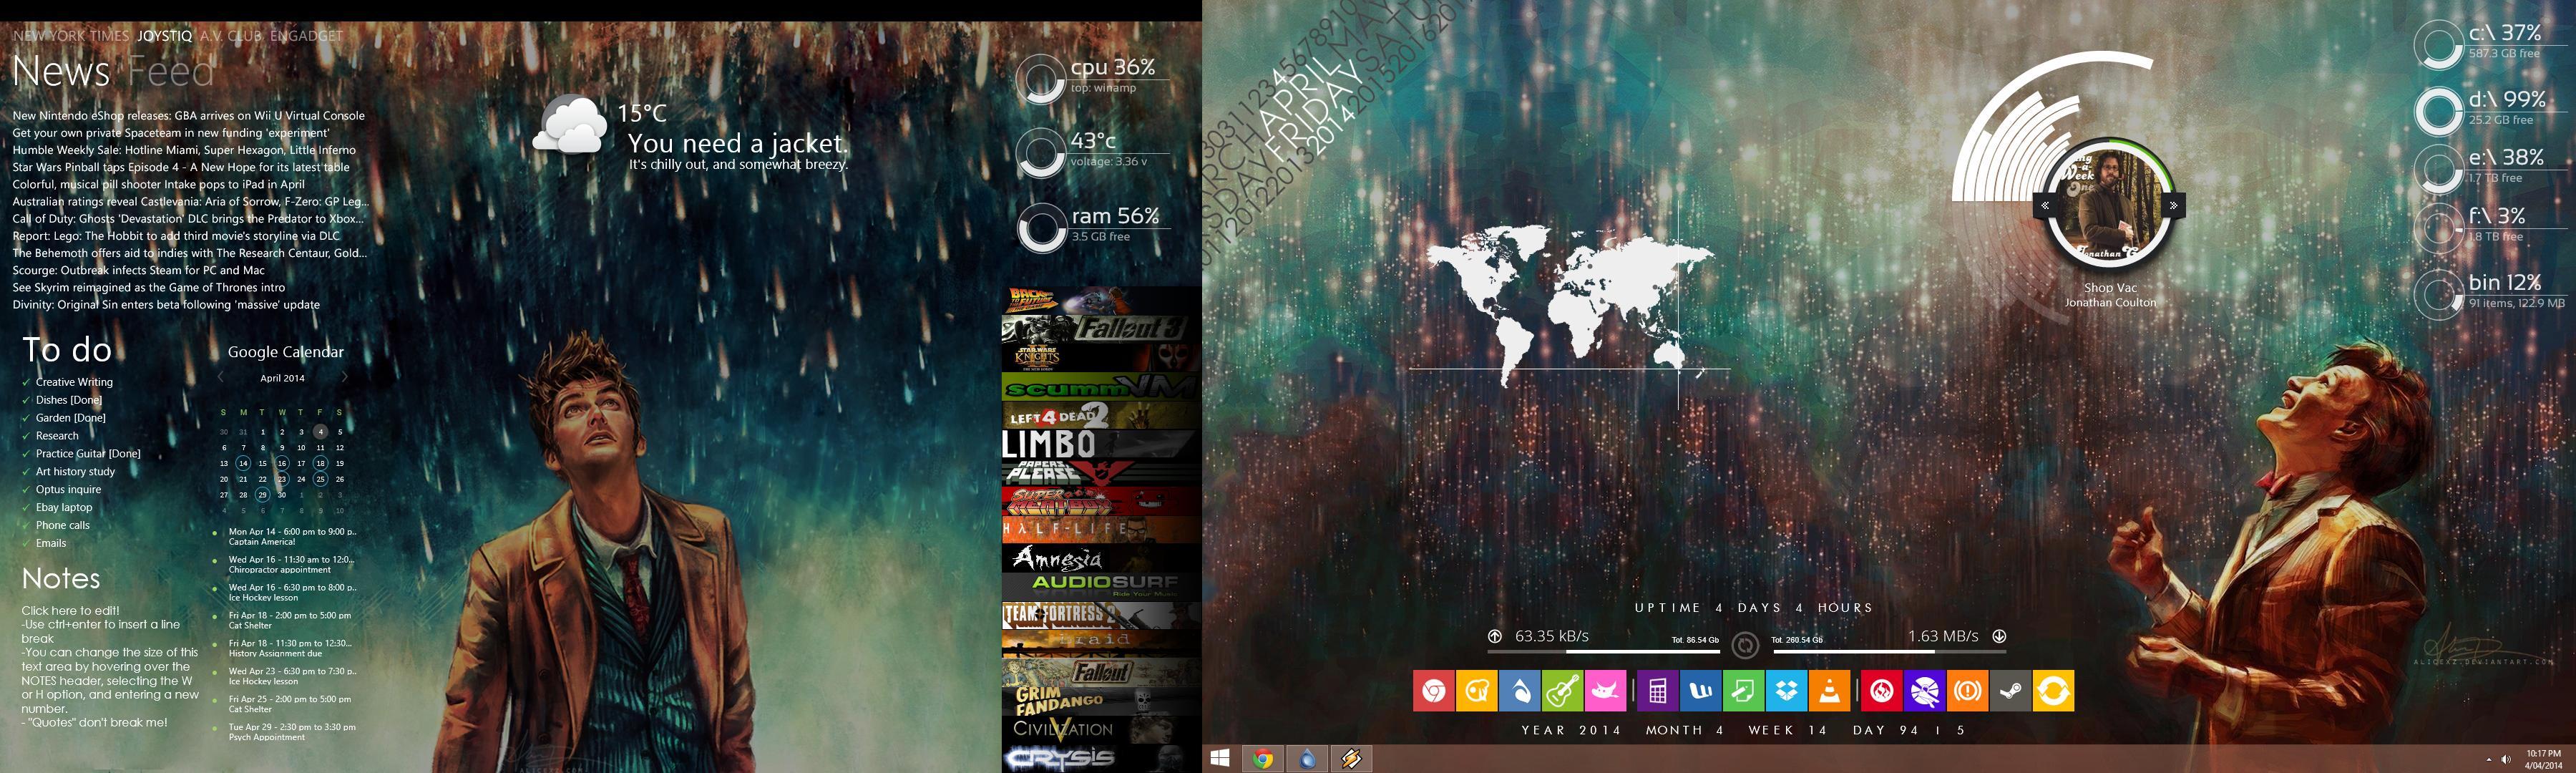
Task: Launch VLC from the orange cone tile
Action: click(x=1830, y=691)
